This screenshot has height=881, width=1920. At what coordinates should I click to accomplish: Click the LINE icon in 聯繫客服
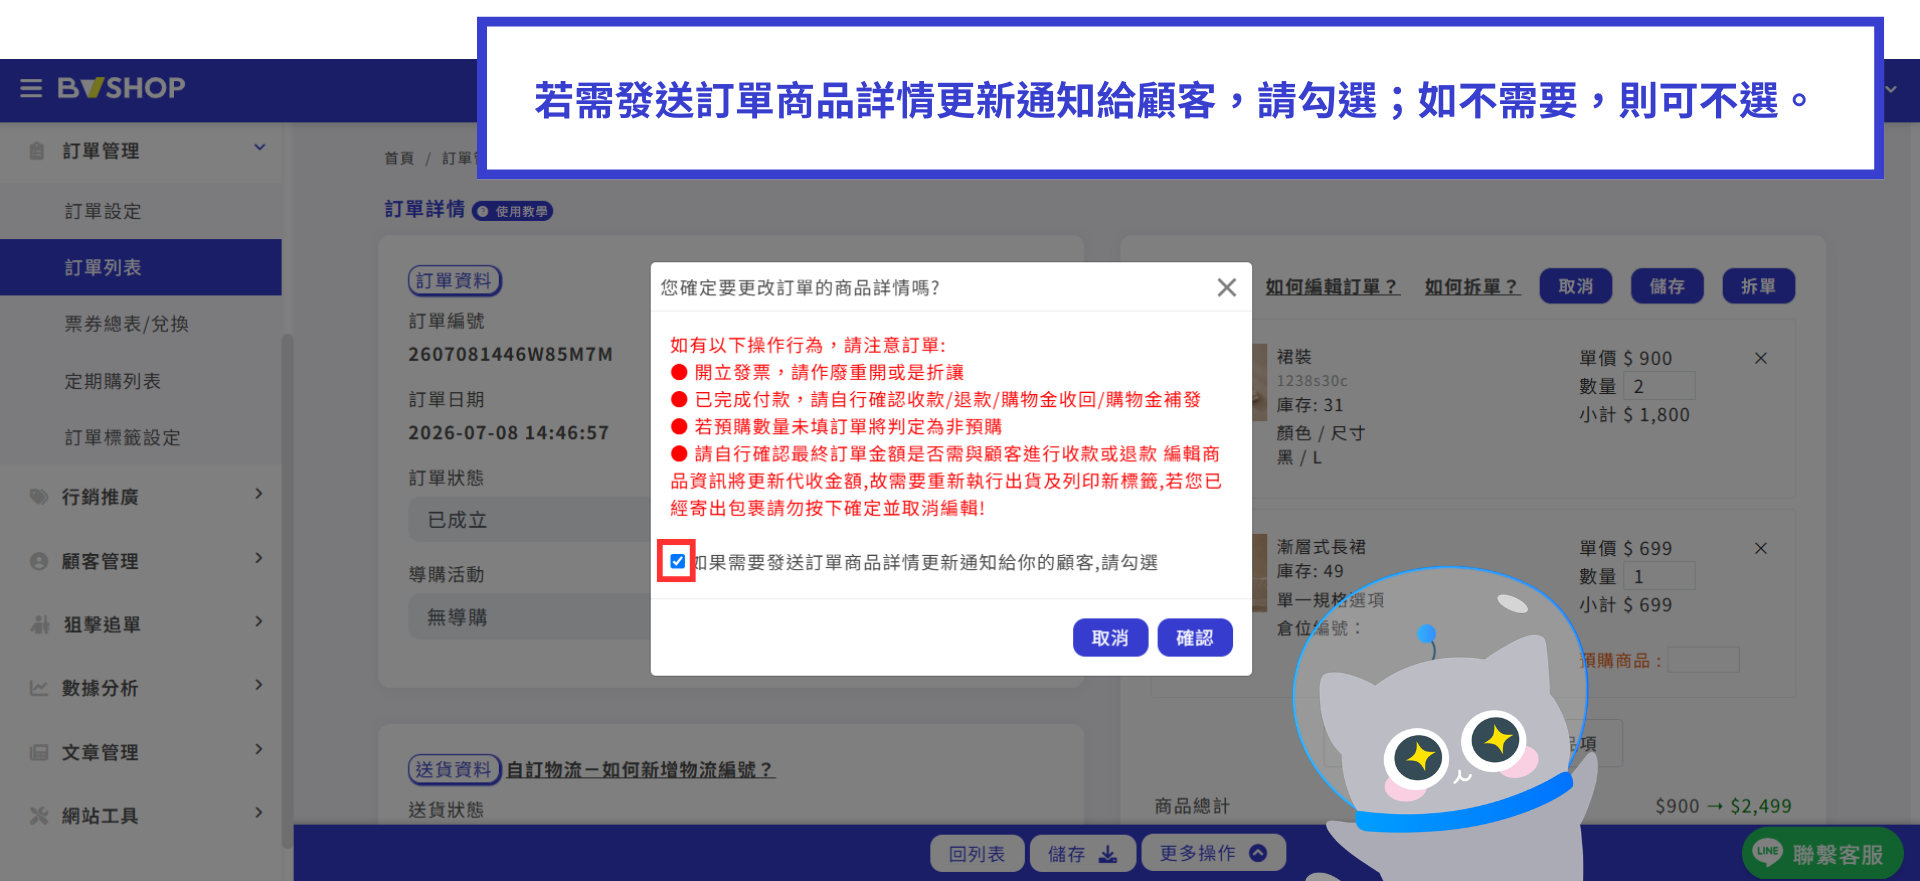[1767, 852]
